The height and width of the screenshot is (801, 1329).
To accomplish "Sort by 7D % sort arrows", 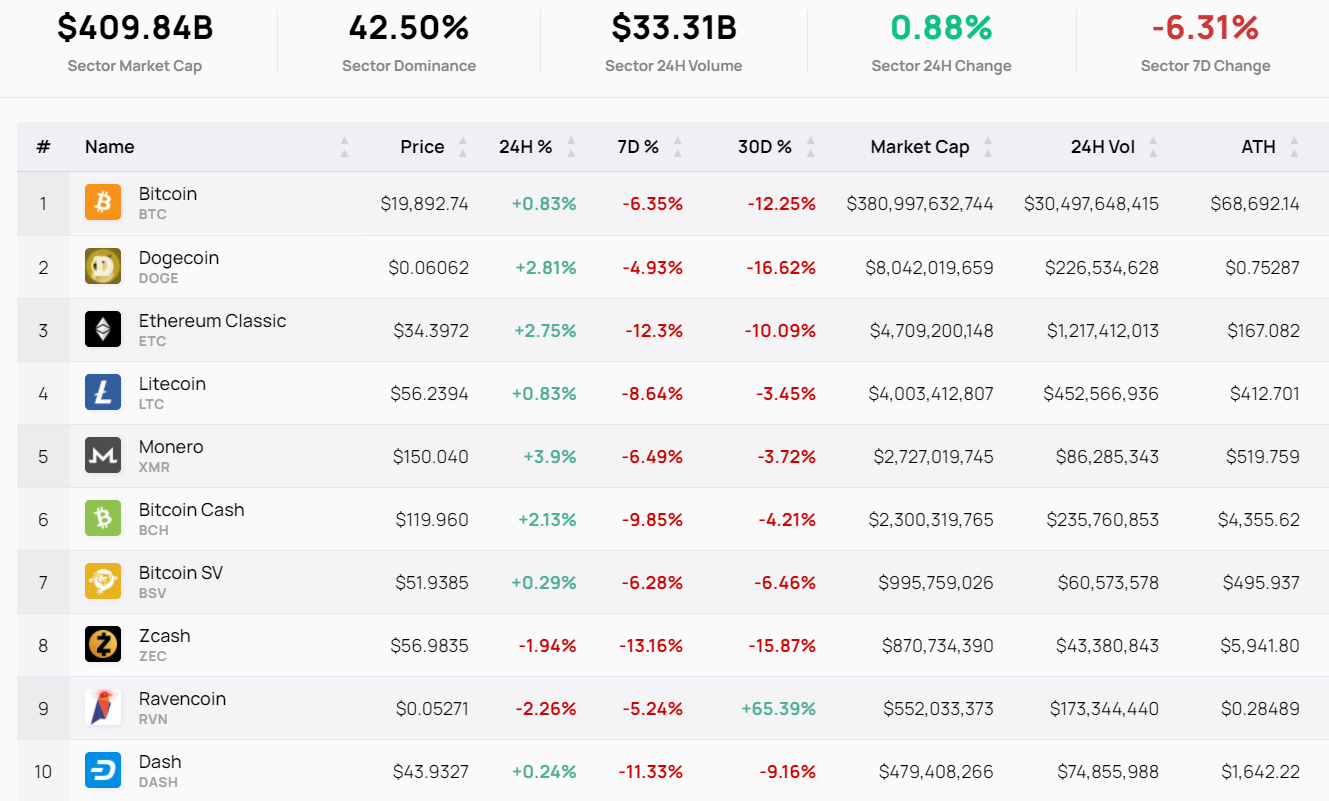I will [677, 147].
